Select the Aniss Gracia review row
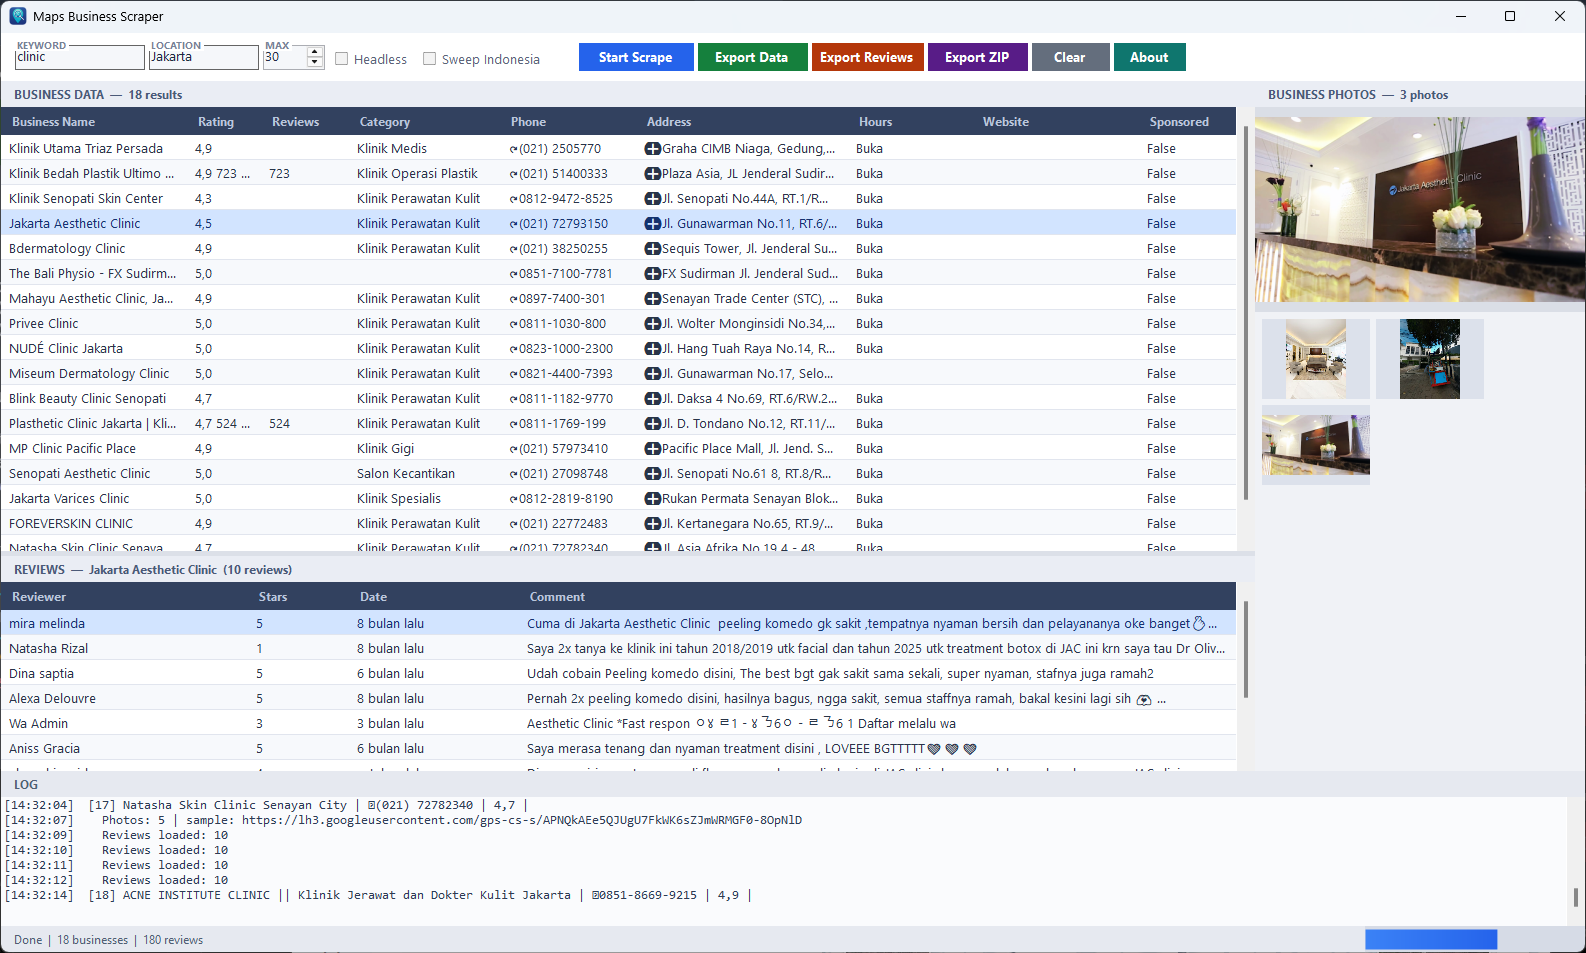 click(618, 748)
